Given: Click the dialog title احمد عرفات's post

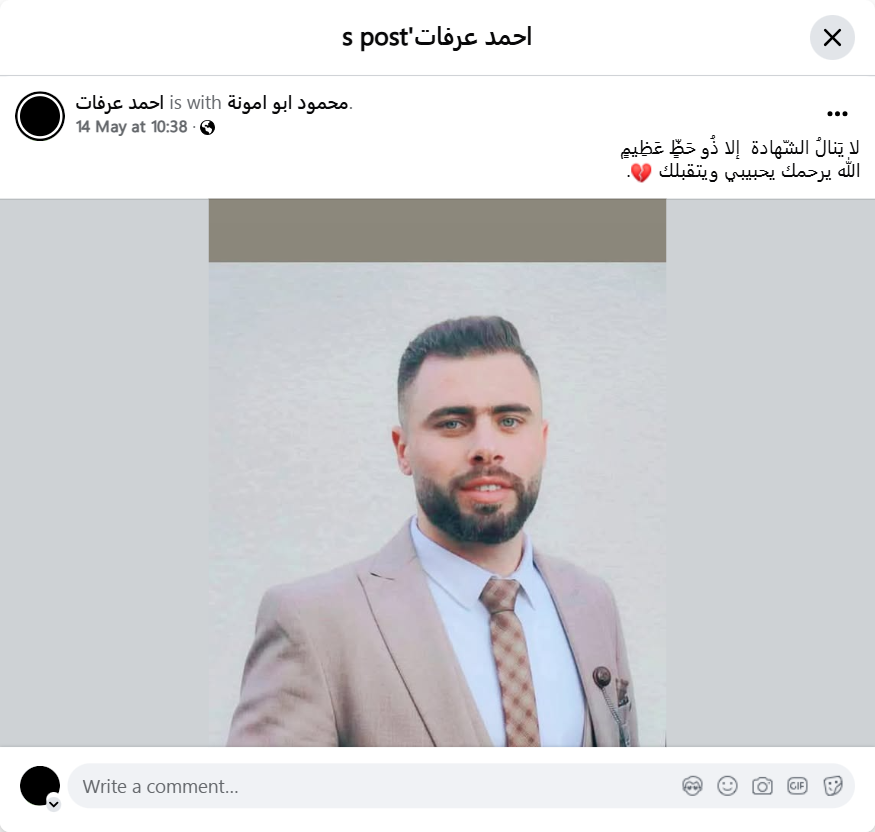Looking at the screenshot, I should pyautogui.click(x=437, y=37).
